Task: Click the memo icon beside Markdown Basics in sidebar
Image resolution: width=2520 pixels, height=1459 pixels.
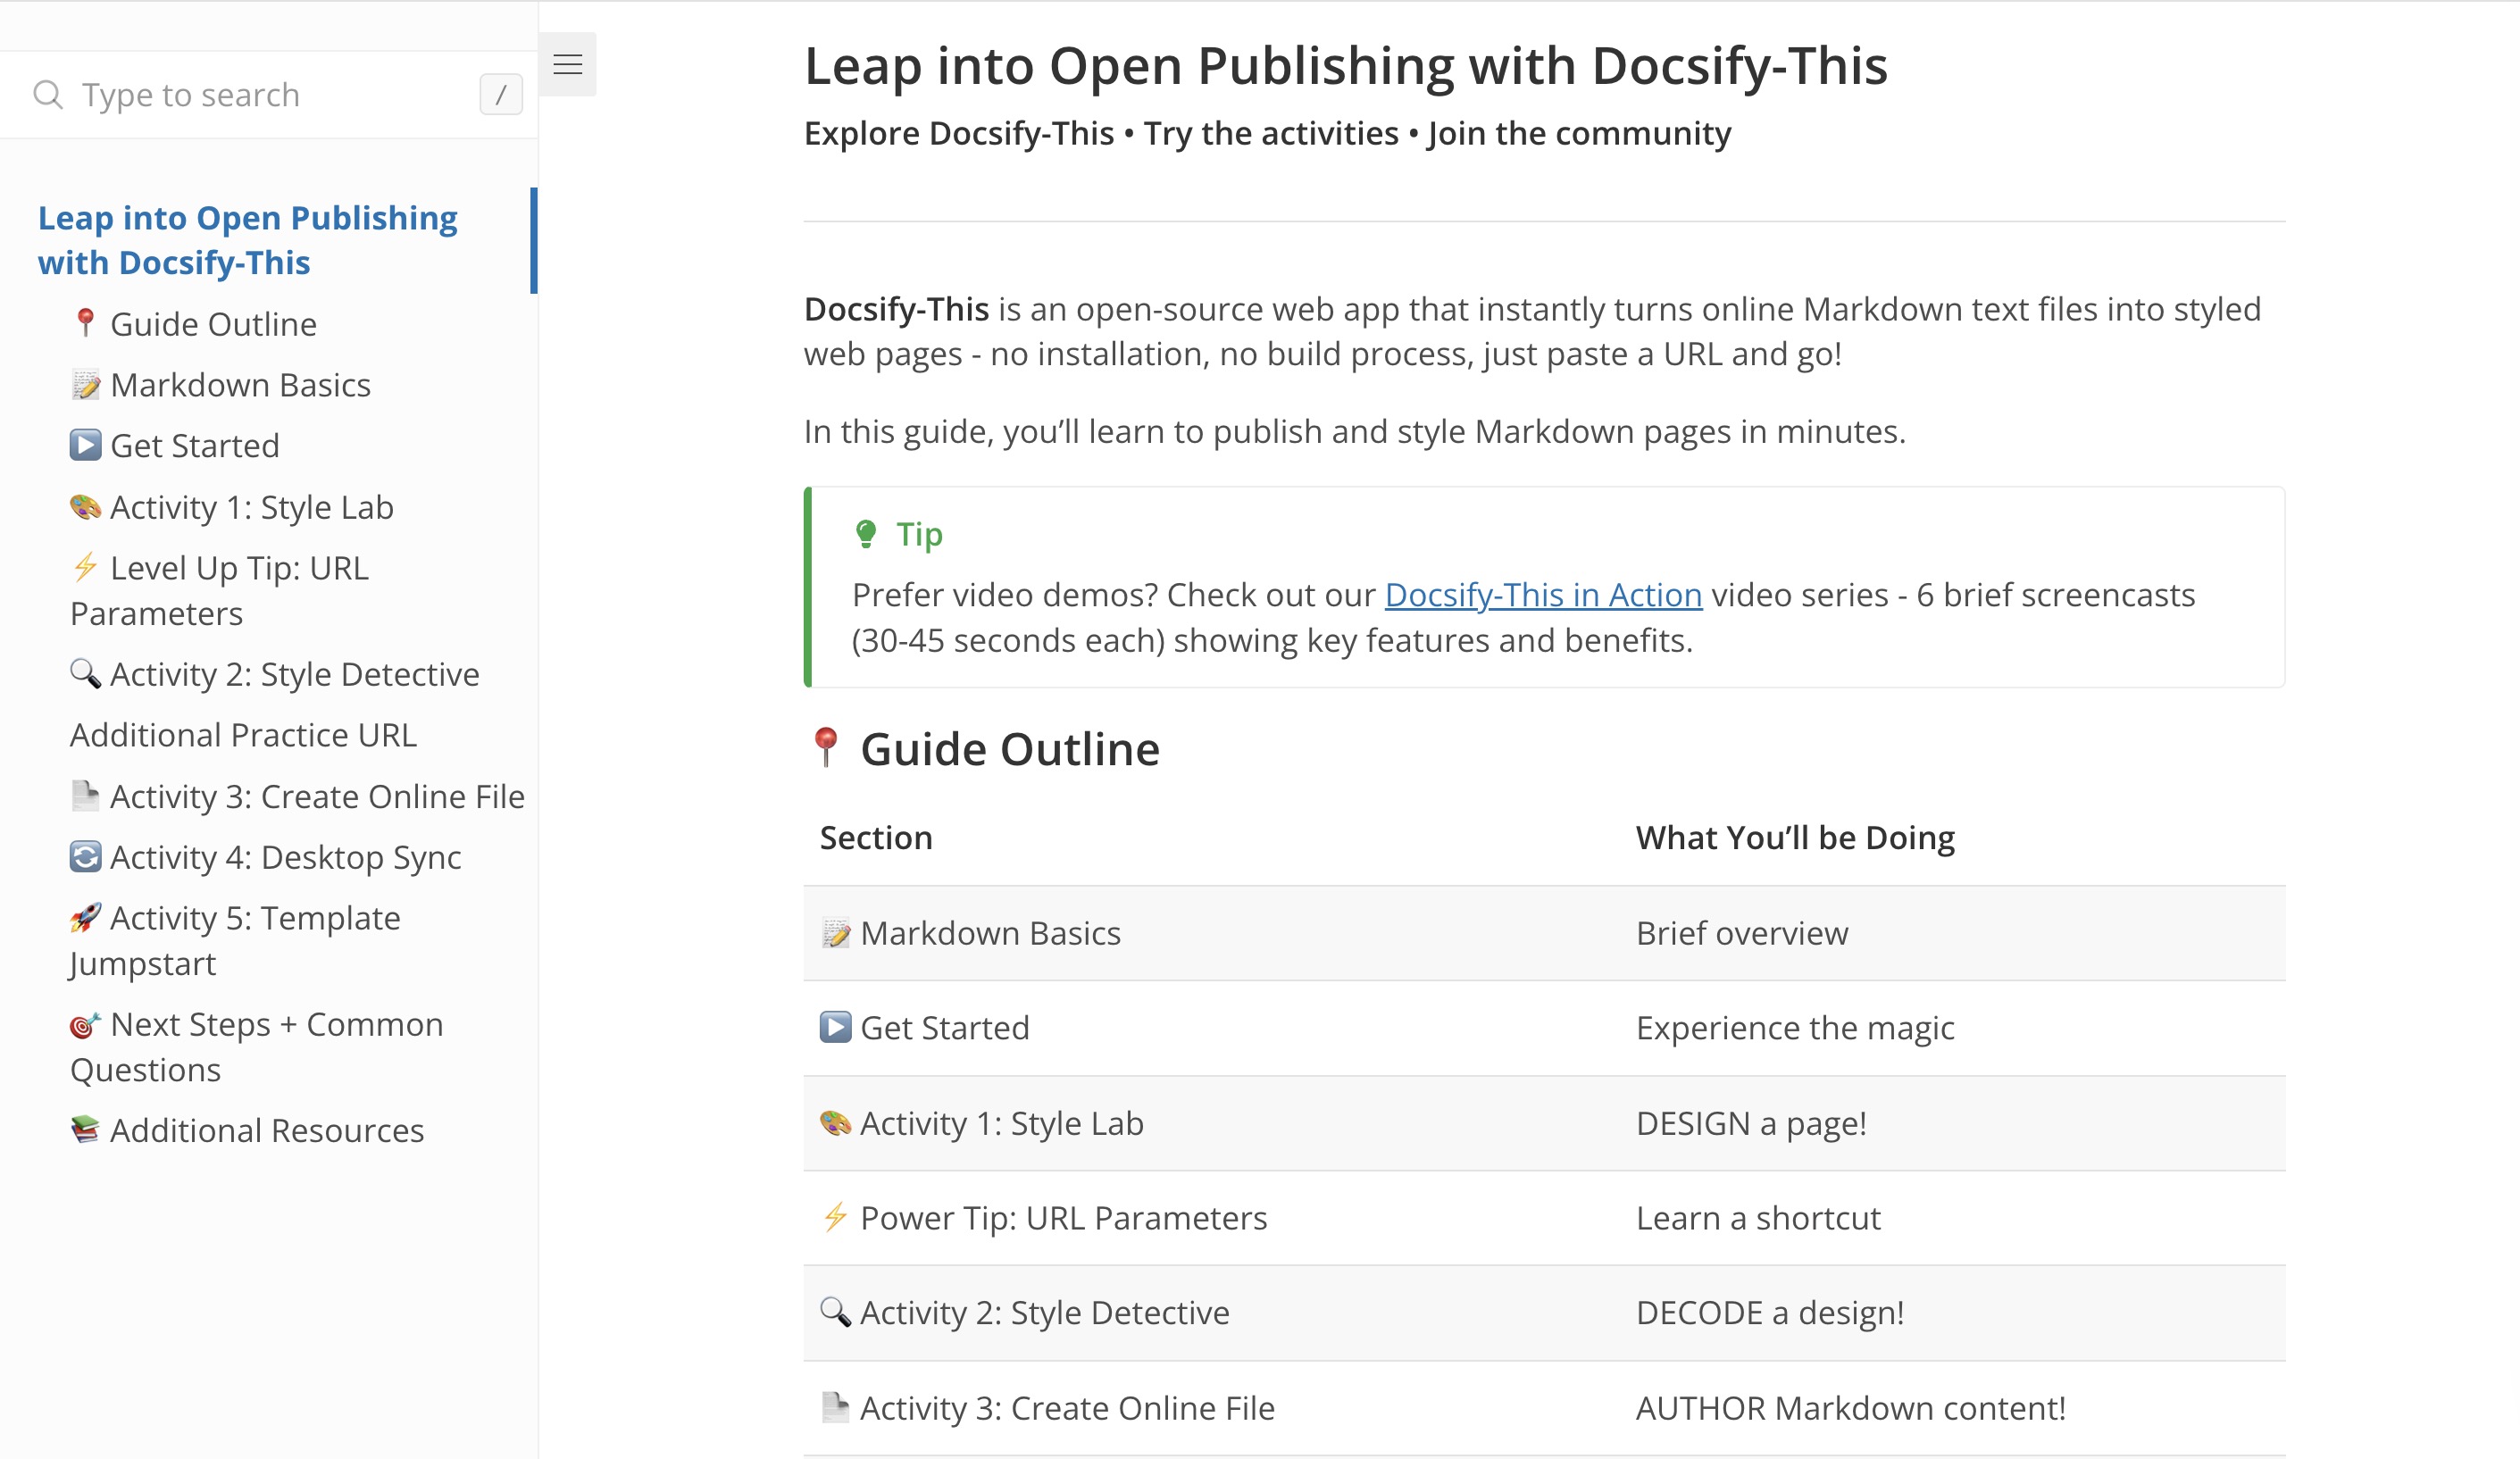Action: pos(85,385)
